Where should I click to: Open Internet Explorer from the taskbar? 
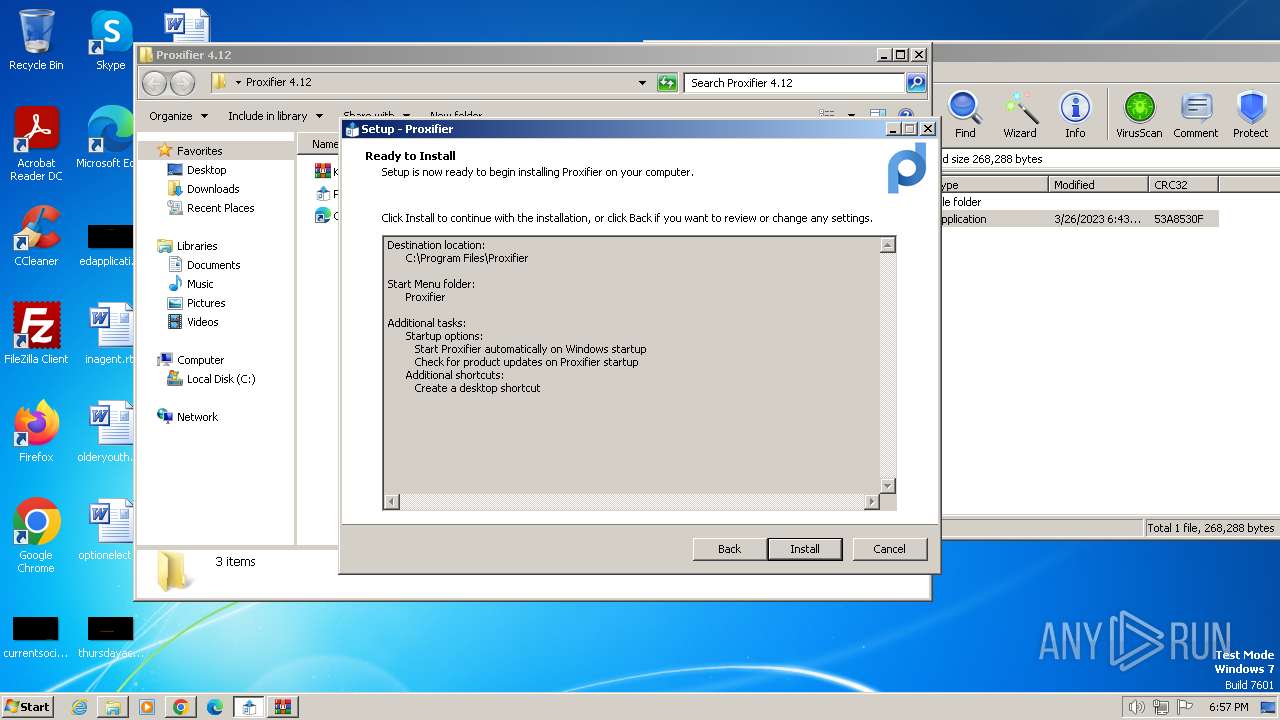[80, 707]
